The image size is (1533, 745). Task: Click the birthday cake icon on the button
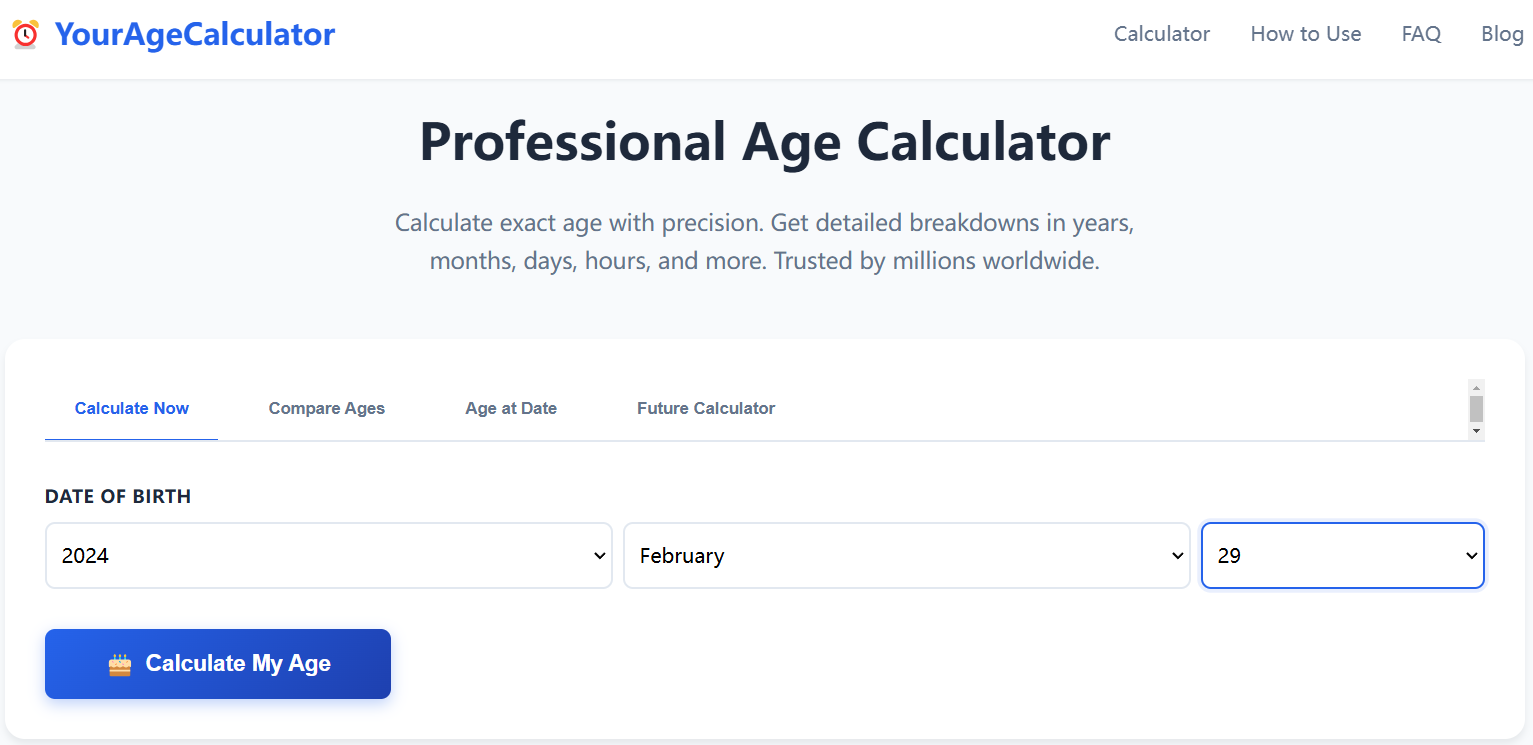[x=119, y=663]
